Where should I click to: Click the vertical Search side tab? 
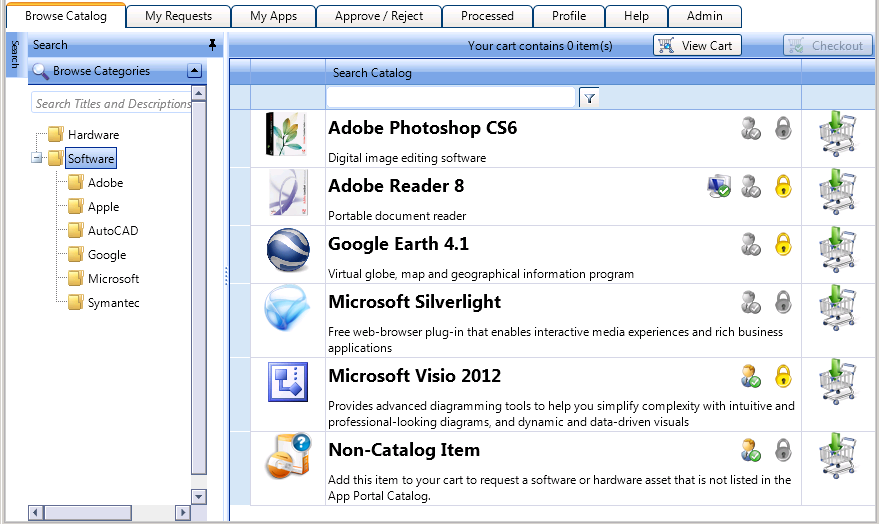(15, 54)
